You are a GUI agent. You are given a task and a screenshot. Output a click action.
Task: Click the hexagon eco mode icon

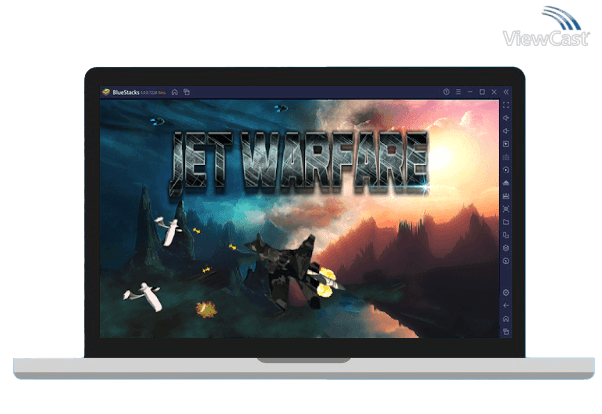point(506,248)
